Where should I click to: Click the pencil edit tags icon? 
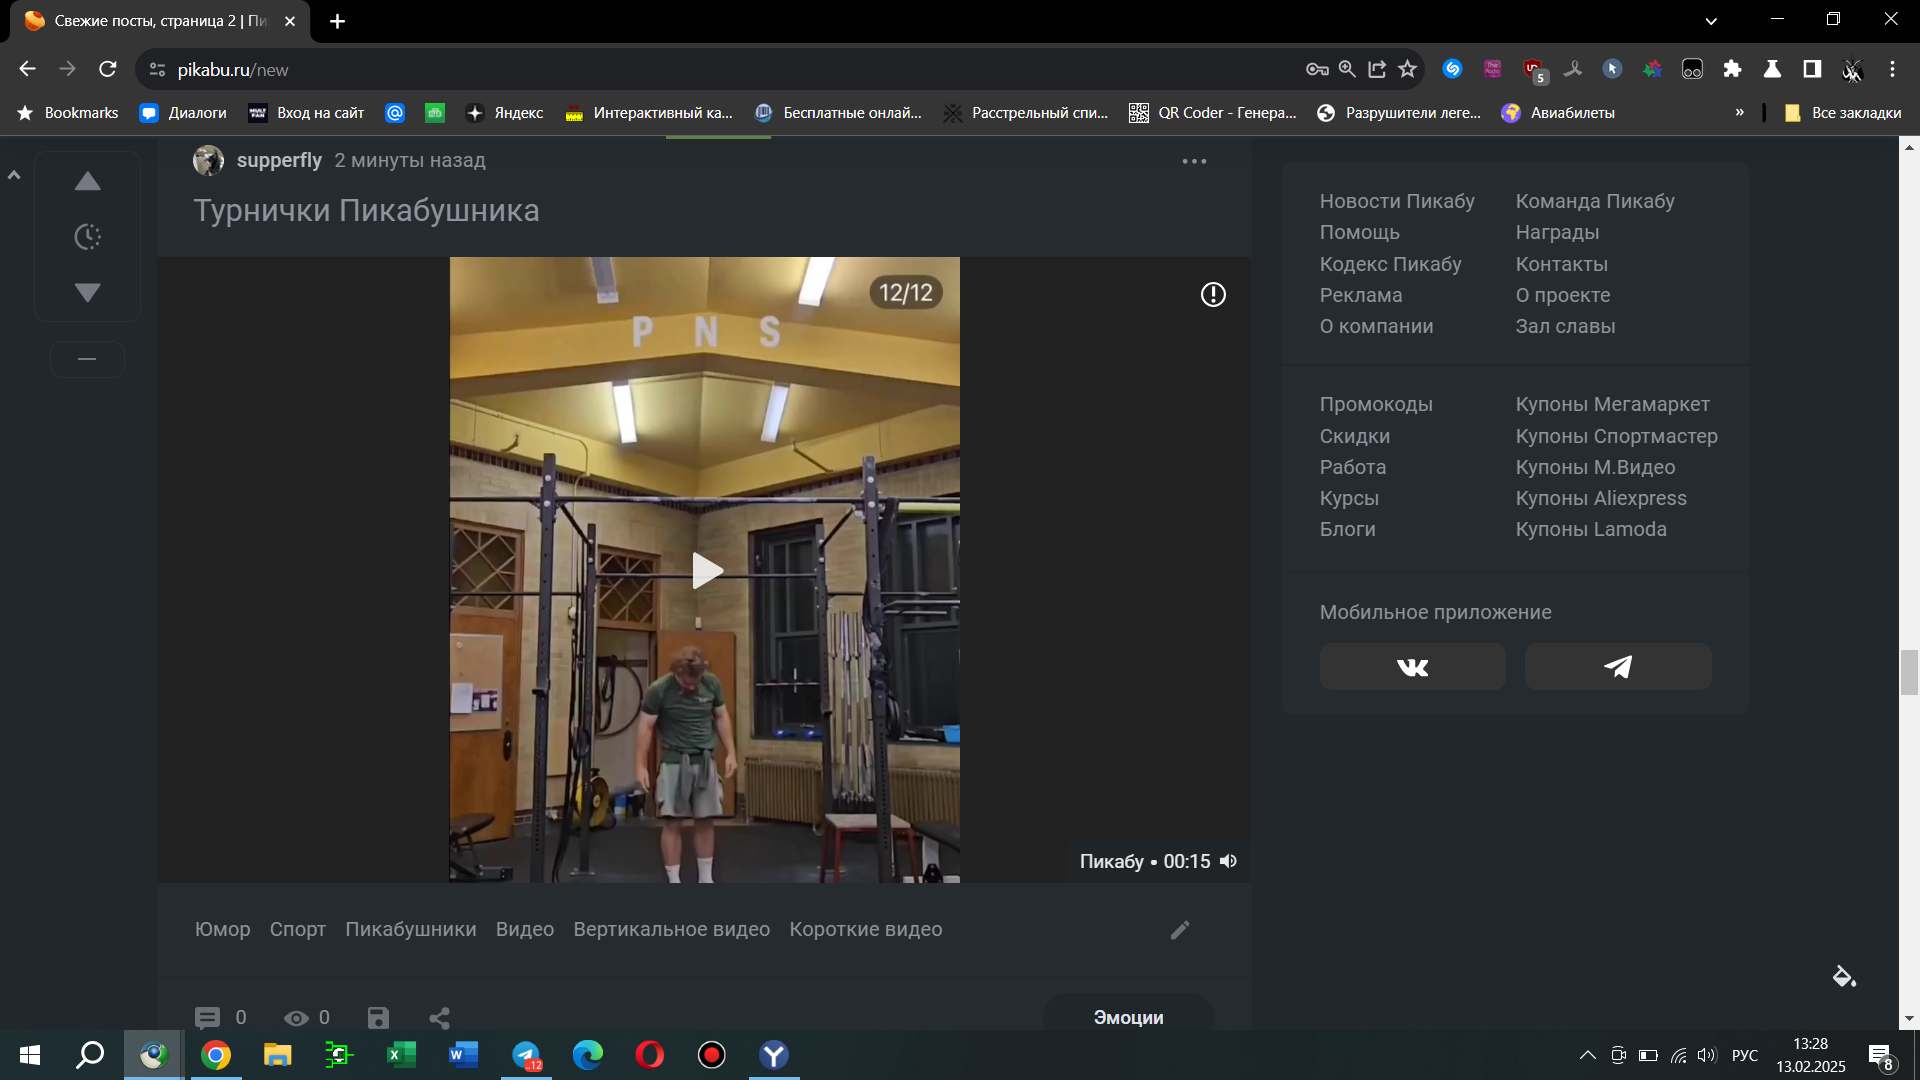pos(1180,930)
